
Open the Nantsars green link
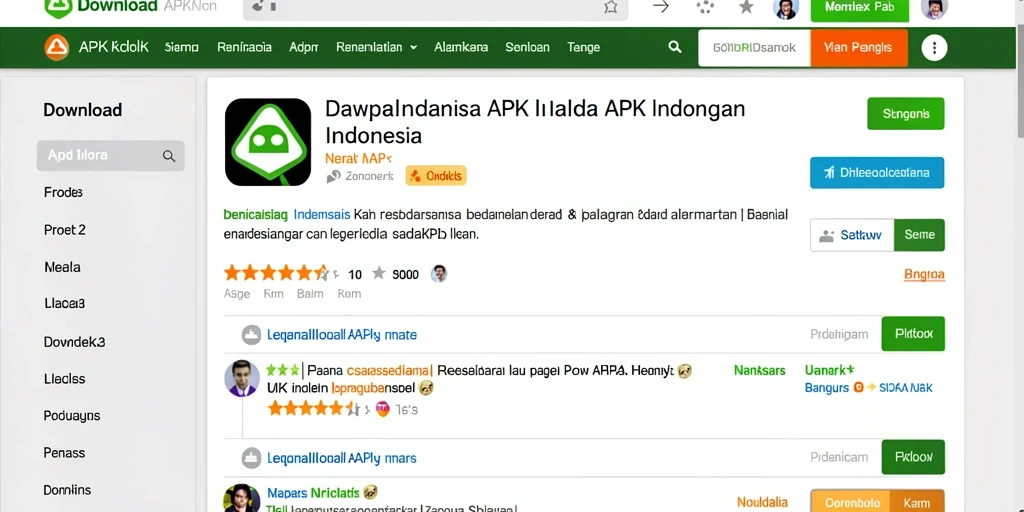[x=760, y=371]
